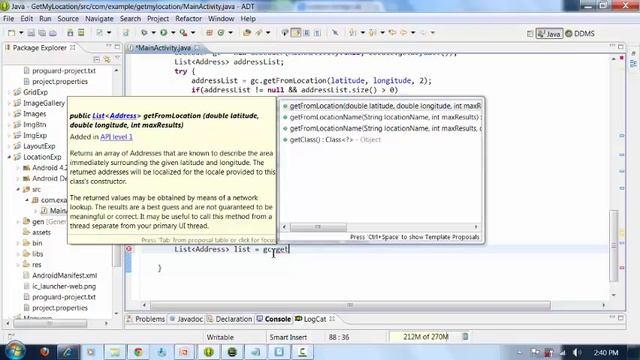Open the File menu

(8, 19)
